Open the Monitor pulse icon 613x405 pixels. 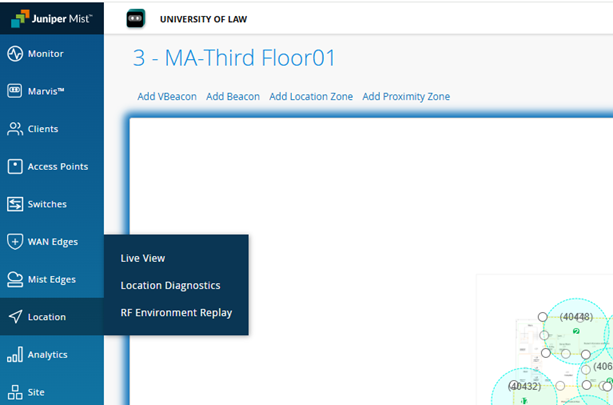tap(15, 54)
